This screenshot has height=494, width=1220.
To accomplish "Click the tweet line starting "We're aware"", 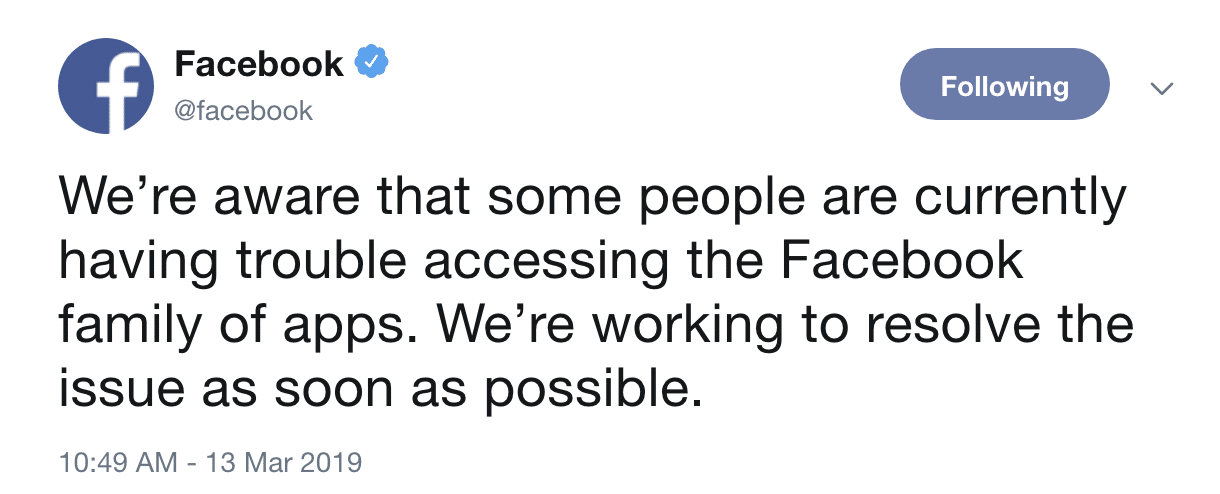I will coord(592,200).
